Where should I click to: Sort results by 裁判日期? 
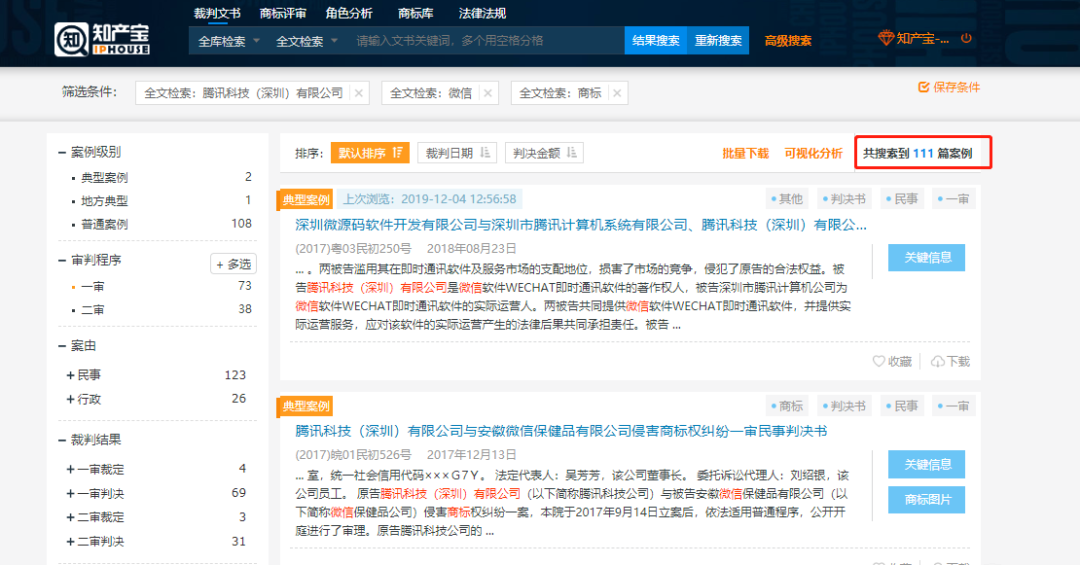[x=457, y=153]
